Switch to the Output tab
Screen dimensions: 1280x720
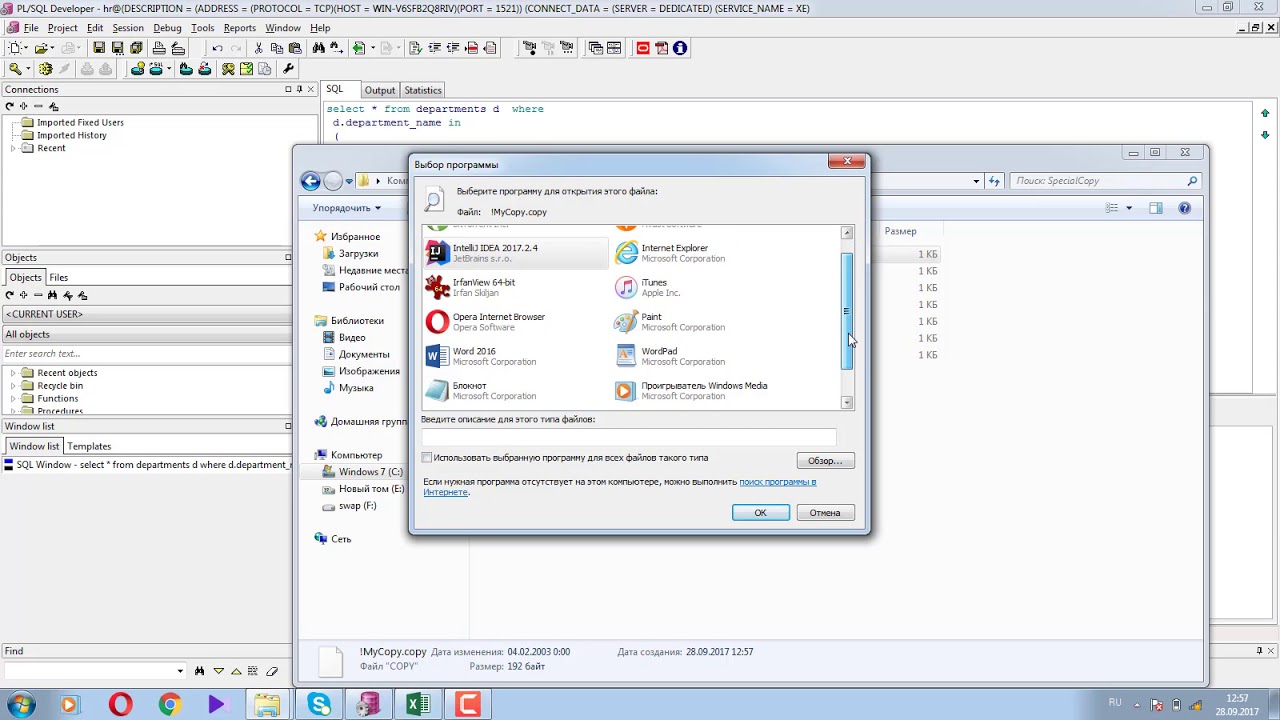coord(379,90)
